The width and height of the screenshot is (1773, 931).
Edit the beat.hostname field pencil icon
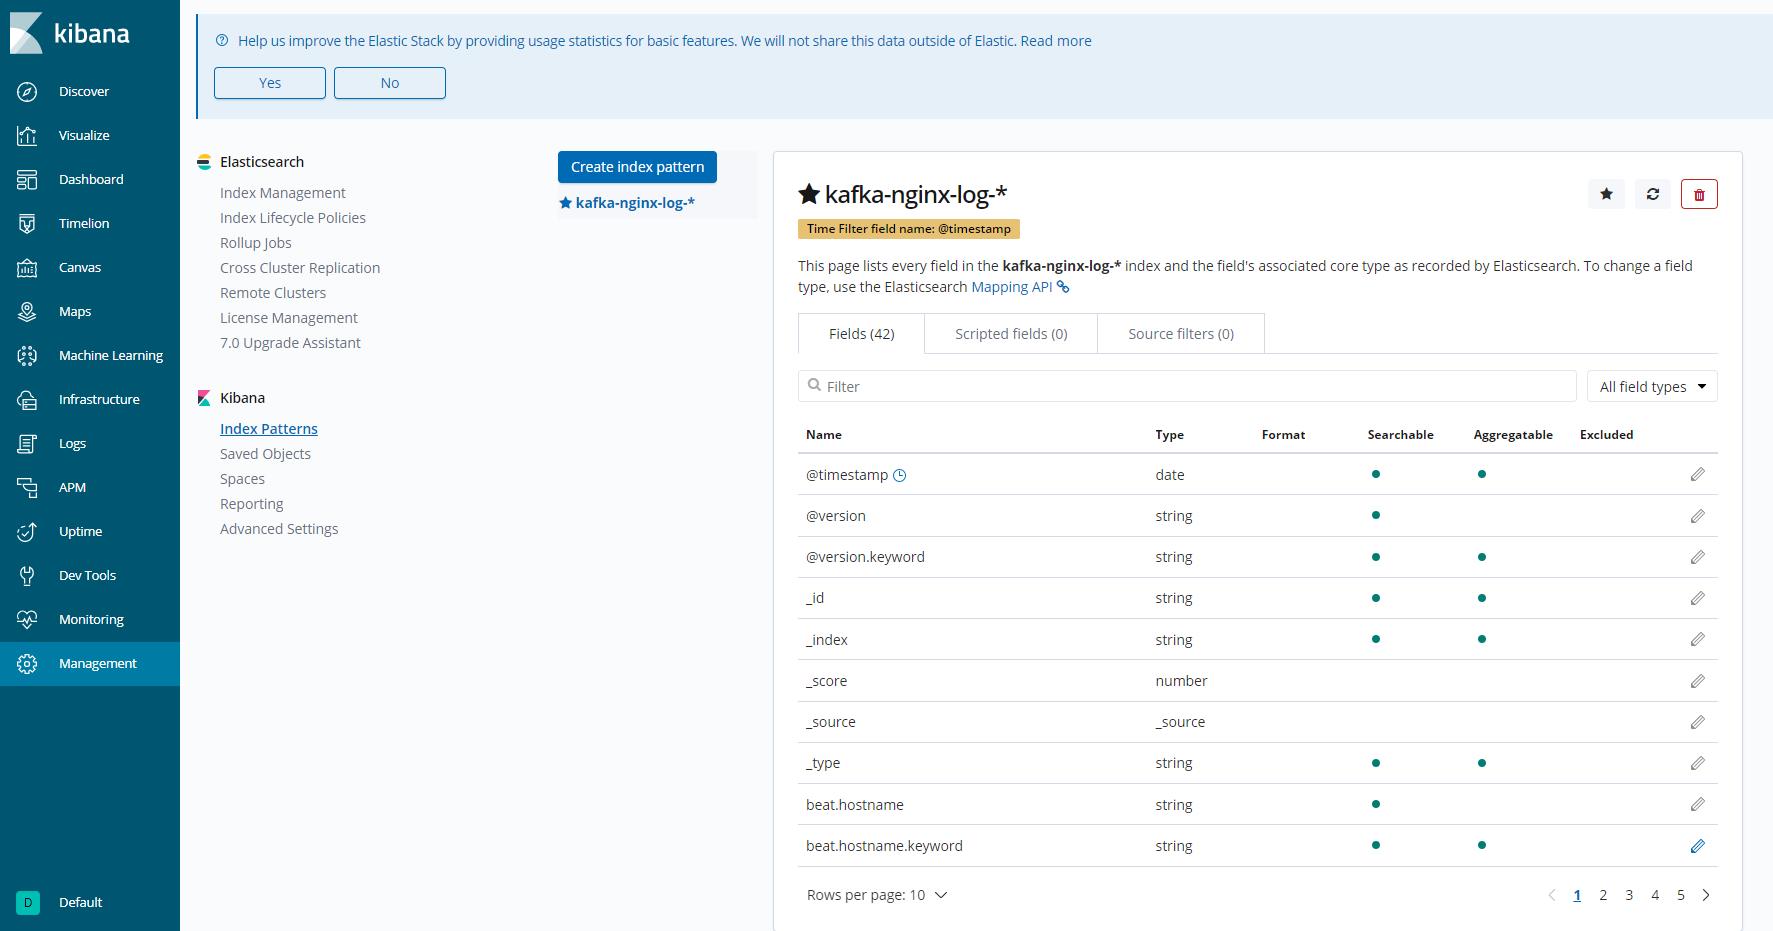pyautogui.click(x=1697, y=804)
